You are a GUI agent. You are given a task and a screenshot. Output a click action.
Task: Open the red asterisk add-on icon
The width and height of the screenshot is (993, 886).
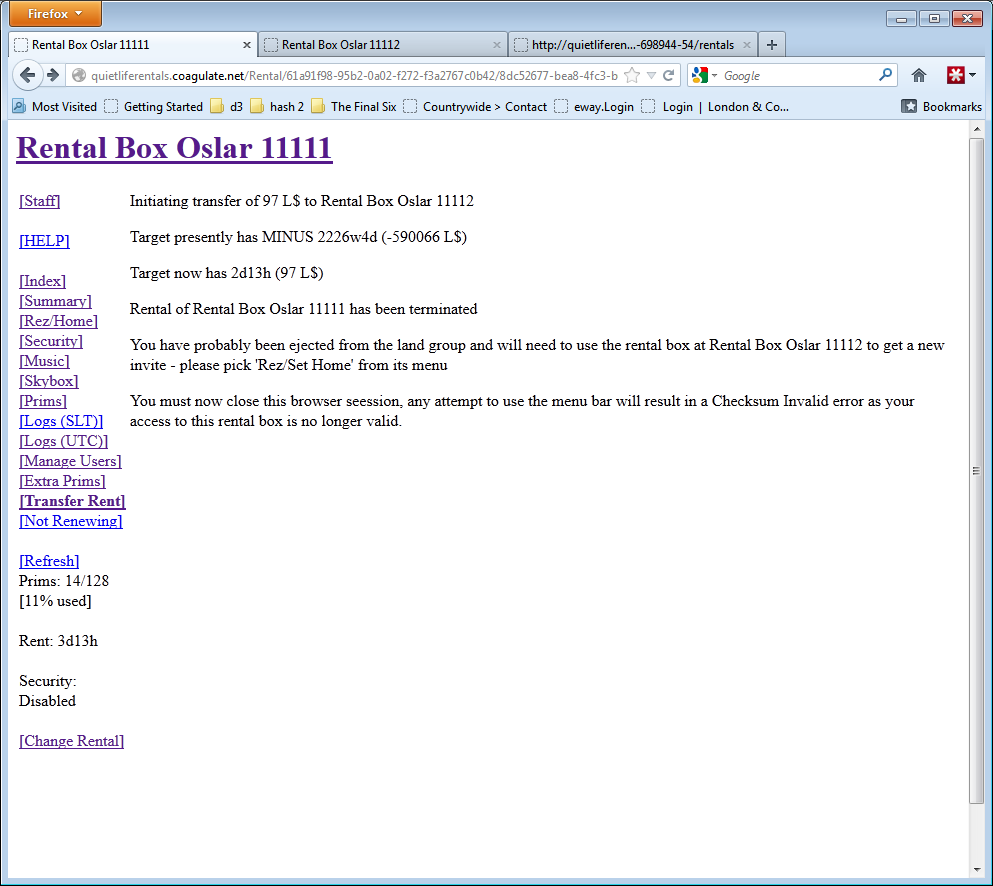(956, 76)
